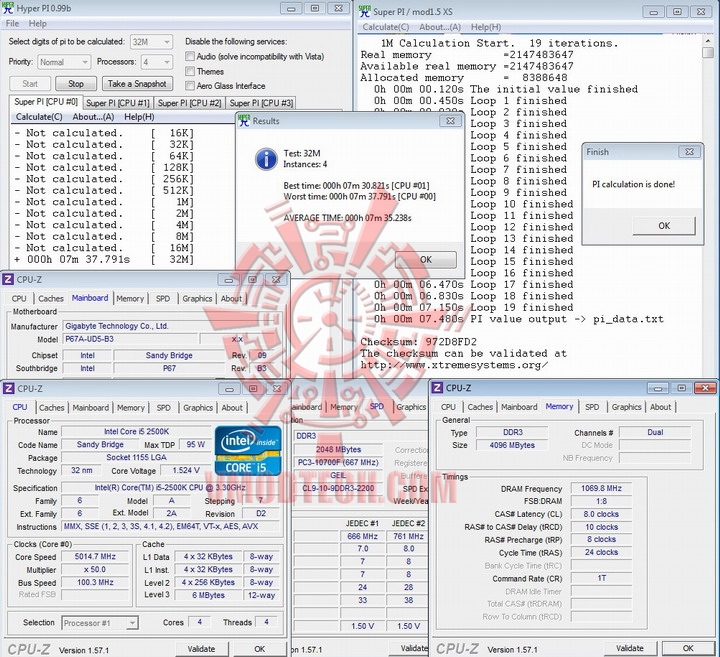Switch to Super PI [CPU #2] tab
This screenshot has width=720, height=657.
click(x=190, y=103)
